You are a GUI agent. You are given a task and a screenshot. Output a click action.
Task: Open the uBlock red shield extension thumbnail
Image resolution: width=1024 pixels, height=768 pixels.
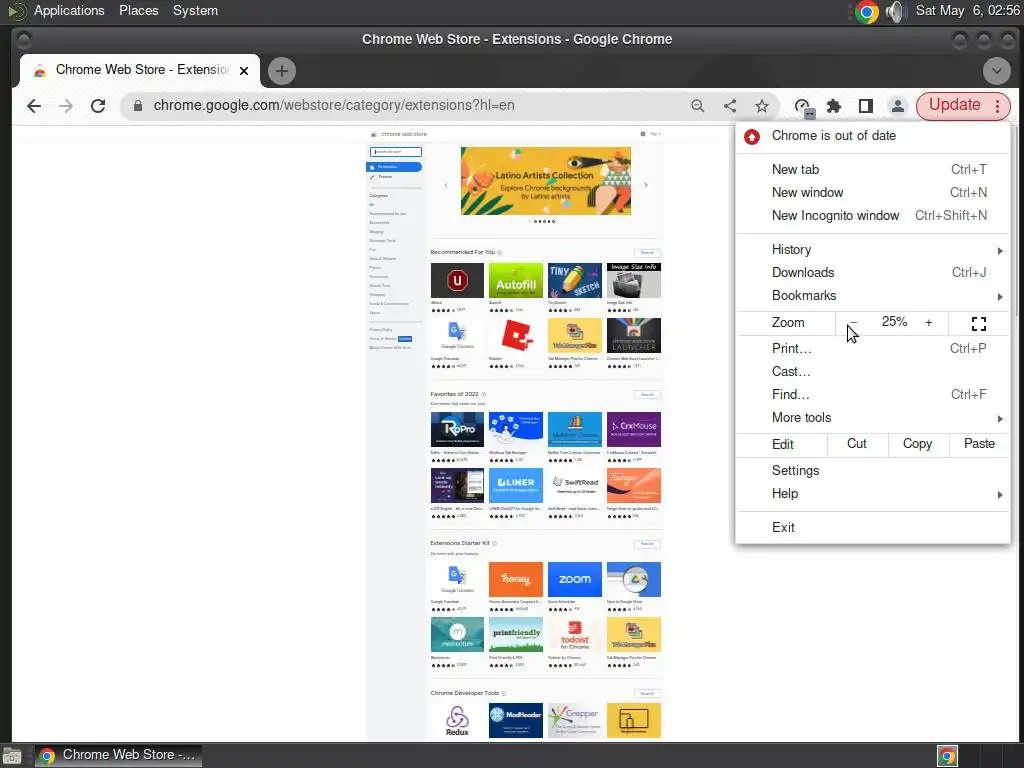coord(457,280)
